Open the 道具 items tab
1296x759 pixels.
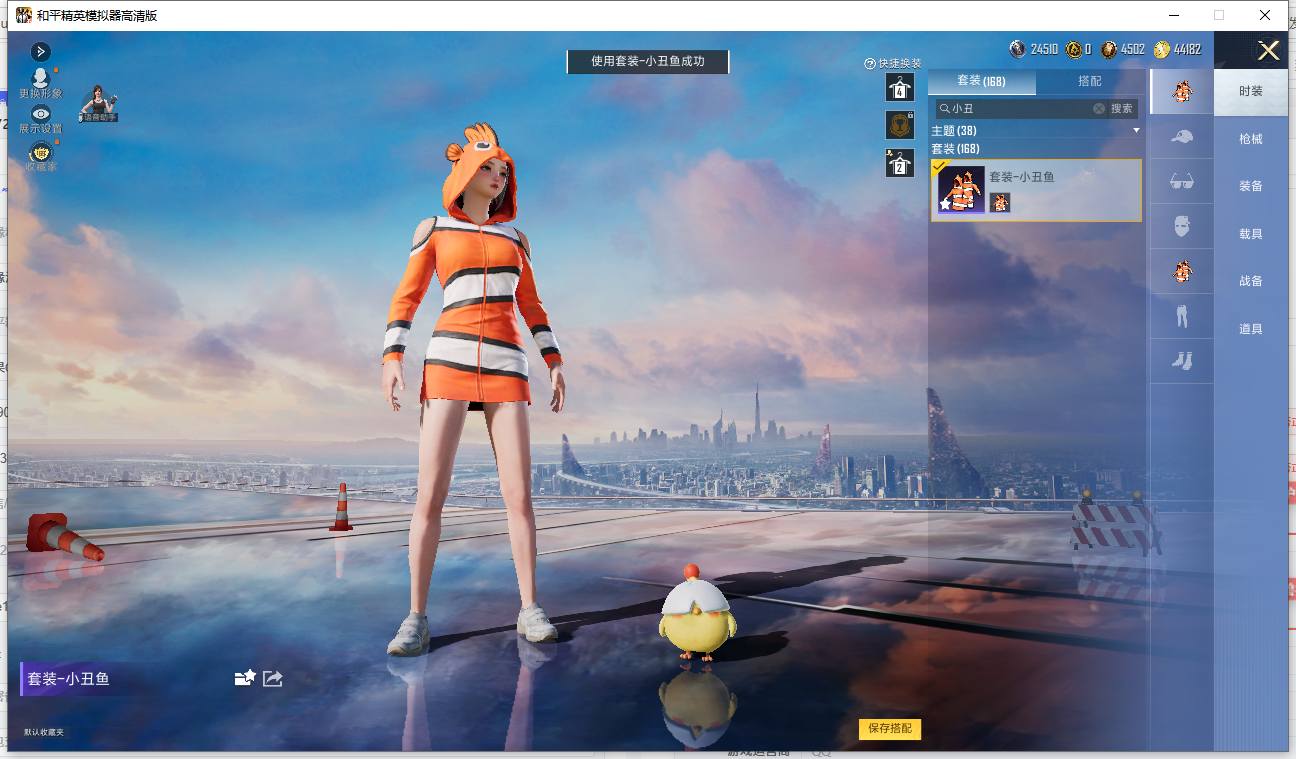[x=1251, y=329]
